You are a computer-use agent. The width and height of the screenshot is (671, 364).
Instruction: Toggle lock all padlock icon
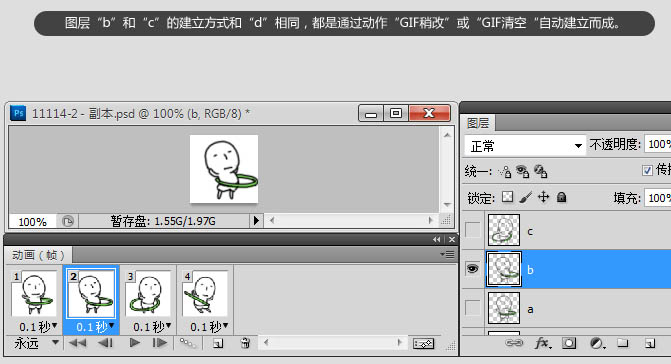[561, 197]
